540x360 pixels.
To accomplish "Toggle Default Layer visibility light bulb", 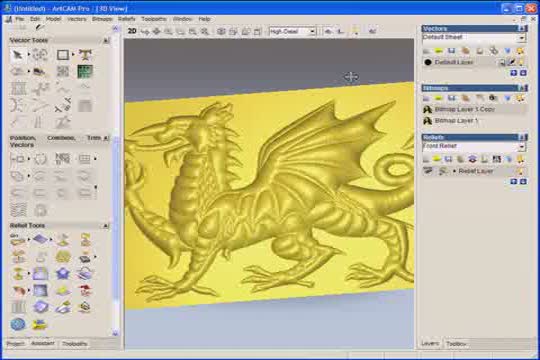I will pyautogui.click(x=521, y=62).
